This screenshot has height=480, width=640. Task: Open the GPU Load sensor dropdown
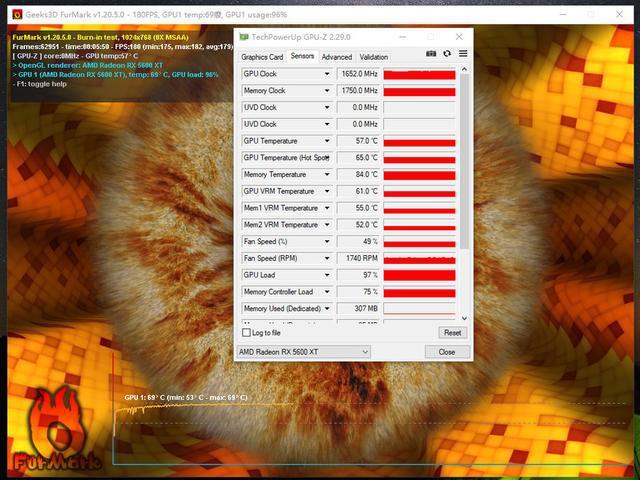pos(327,275)
